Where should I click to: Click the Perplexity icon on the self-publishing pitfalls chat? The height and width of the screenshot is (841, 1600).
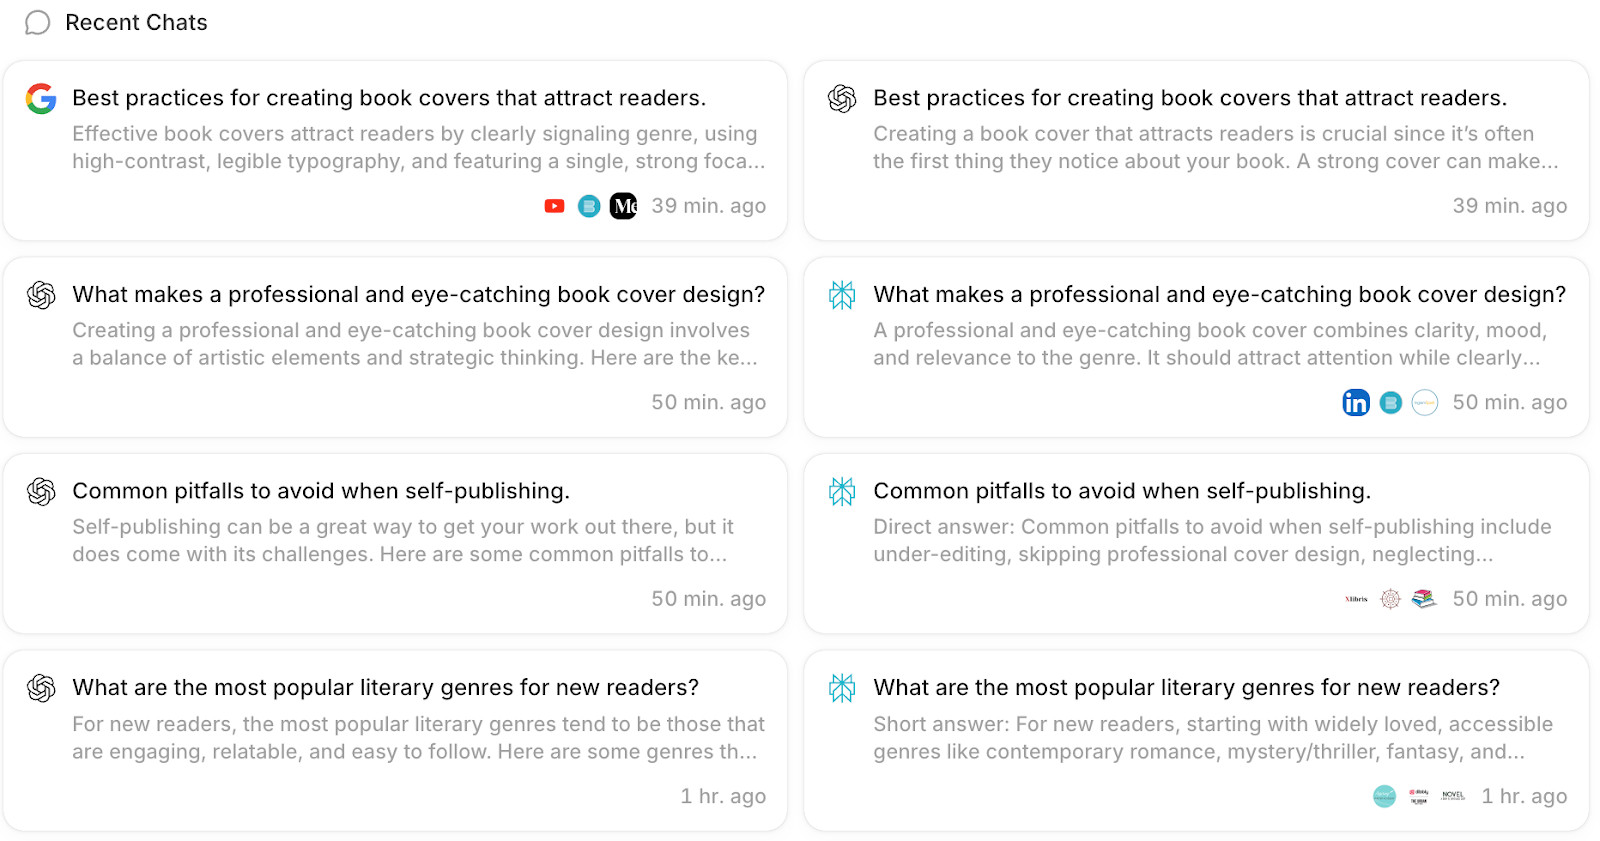click(x=842, y=491)
